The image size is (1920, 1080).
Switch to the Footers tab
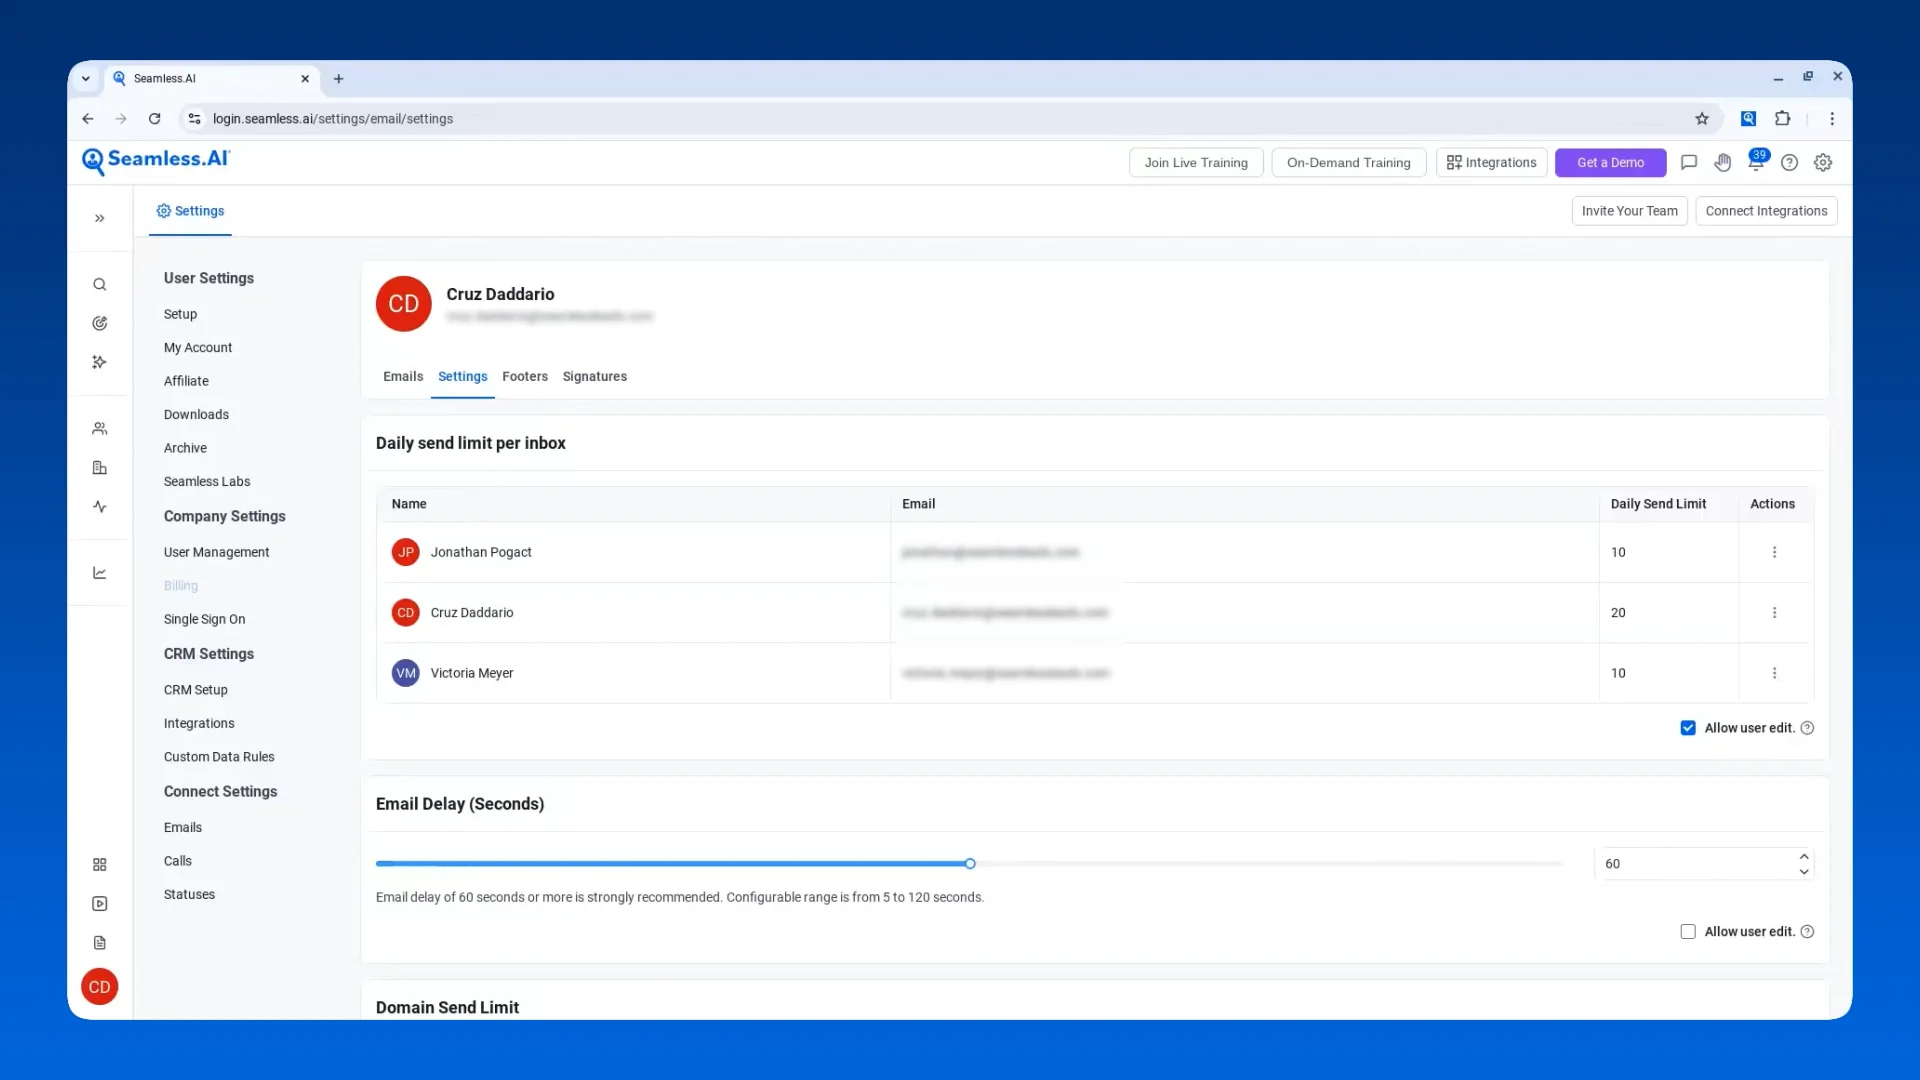pos(525,377)
